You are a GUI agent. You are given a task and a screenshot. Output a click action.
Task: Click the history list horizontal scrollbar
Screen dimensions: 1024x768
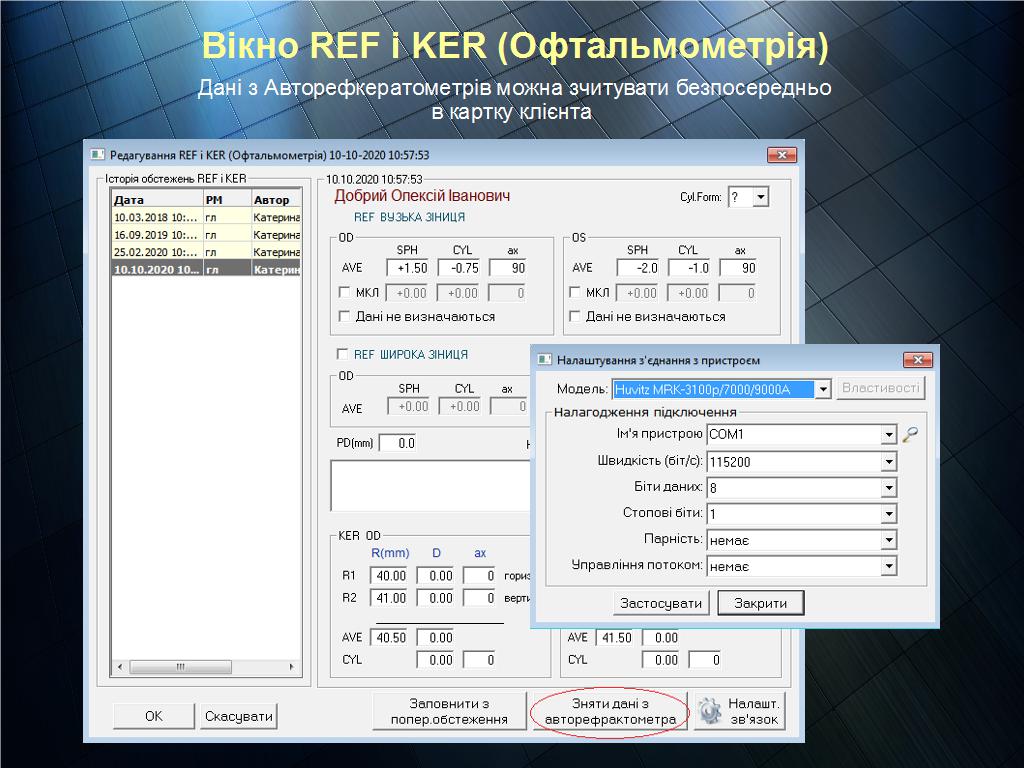pyautogui.click(x=205, y=667)
